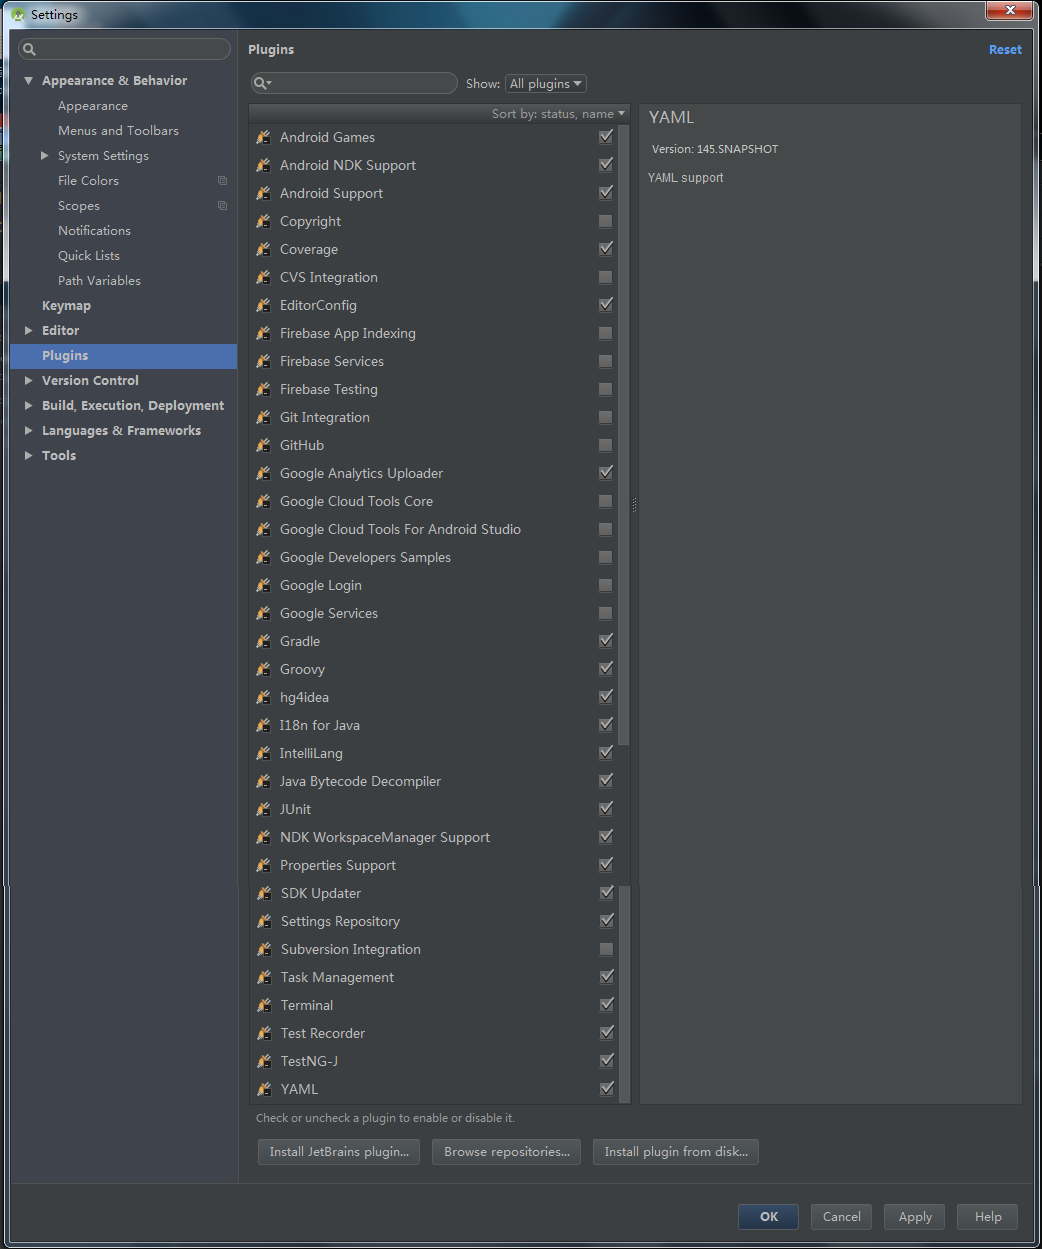Screen dimensions: 1042x1250
Task: Enable the CVS Integration plugin checkbox
Action: click(x=606, y=277)
